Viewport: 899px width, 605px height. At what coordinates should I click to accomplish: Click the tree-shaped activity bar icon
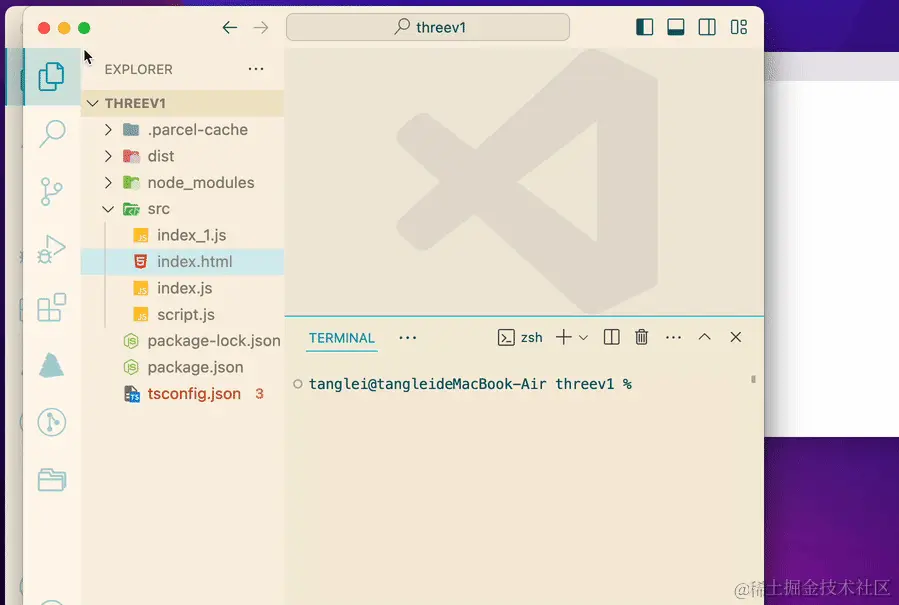(52, 365)
